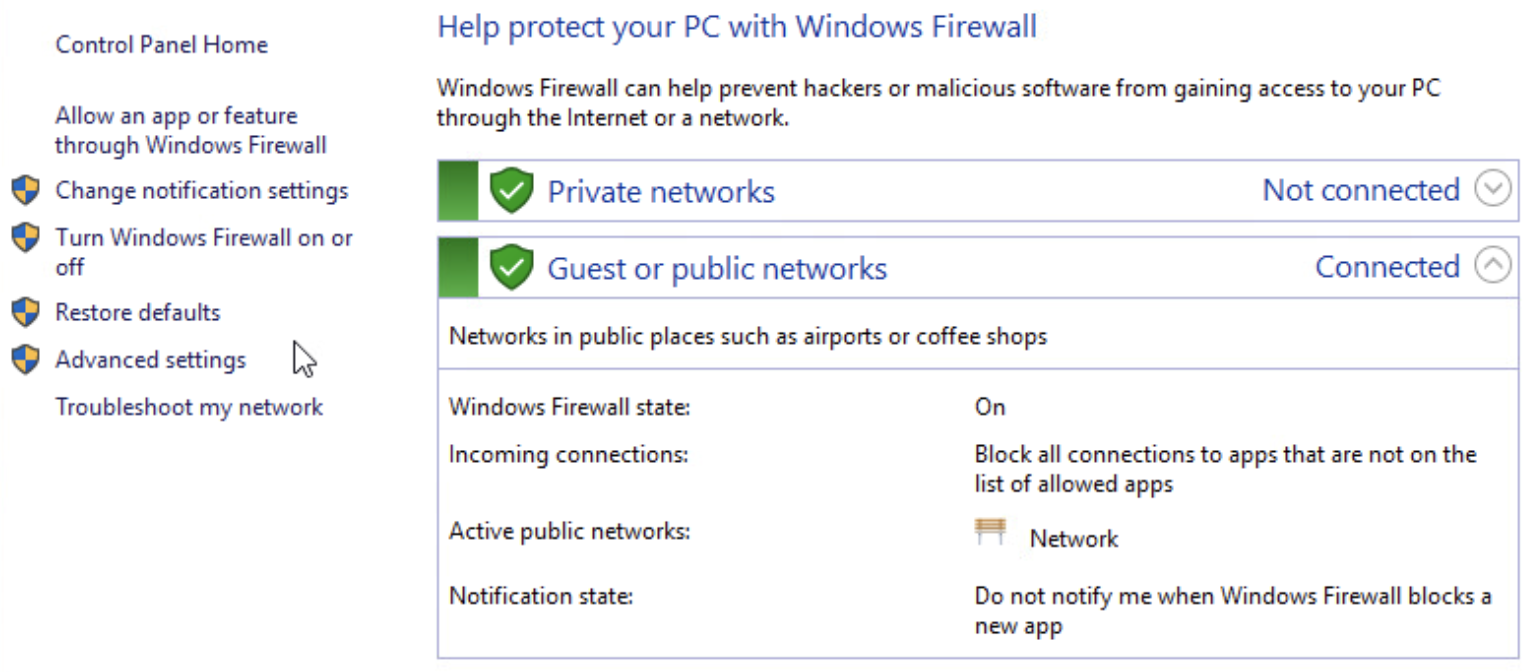
Task: Click shield icon beside Turn Windows Firewall on or off
Action: pos(25,238)
